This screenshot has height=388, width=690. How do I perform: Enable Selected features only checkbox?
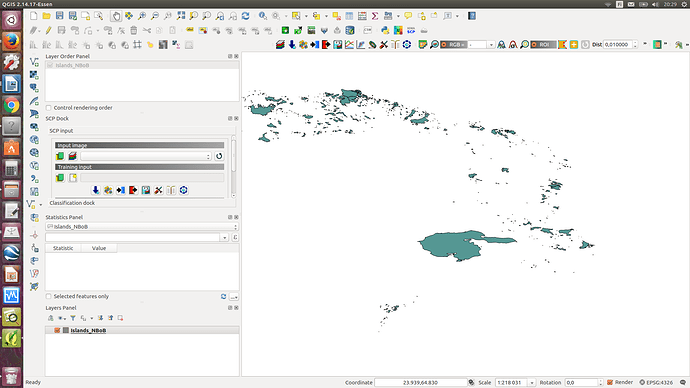49,296
